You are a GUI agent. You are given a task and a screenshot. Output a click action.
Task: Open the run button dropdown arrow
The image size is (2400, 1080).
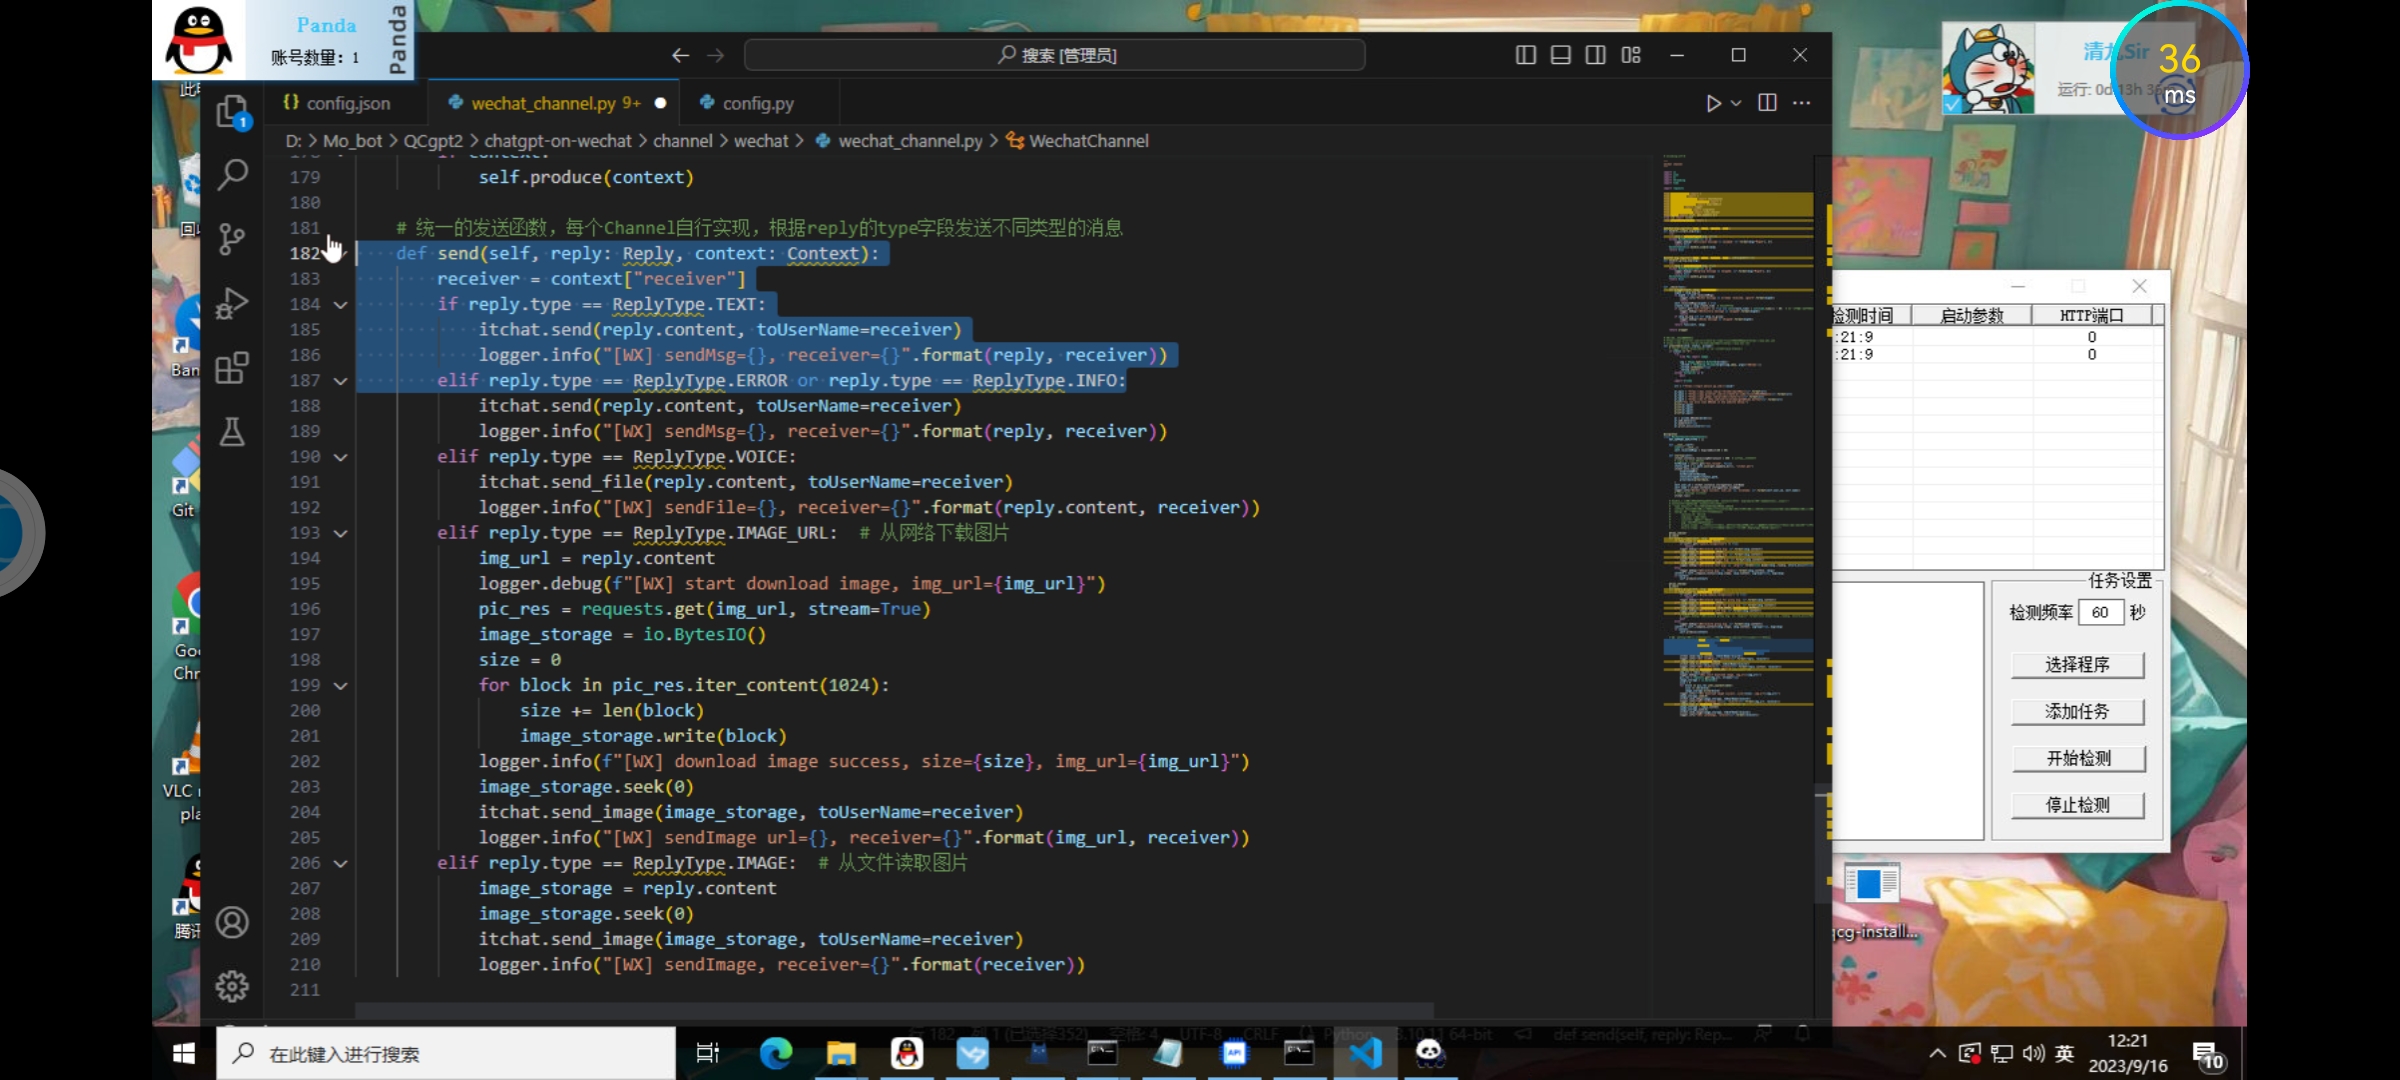[1735, 102]
